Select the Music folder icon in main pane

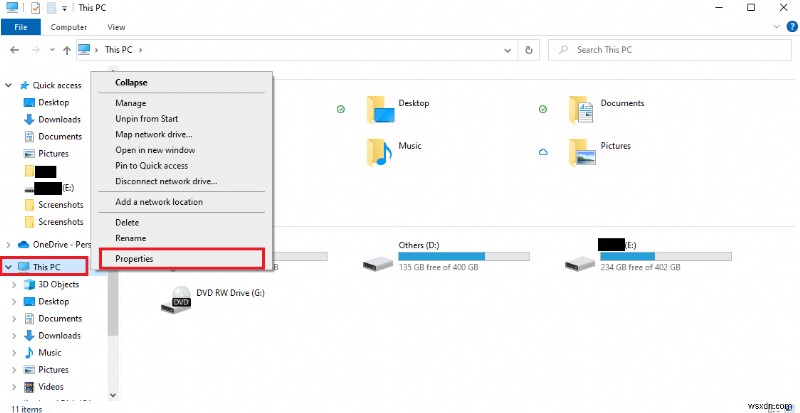pyautogui.click(x=379, y=153)
